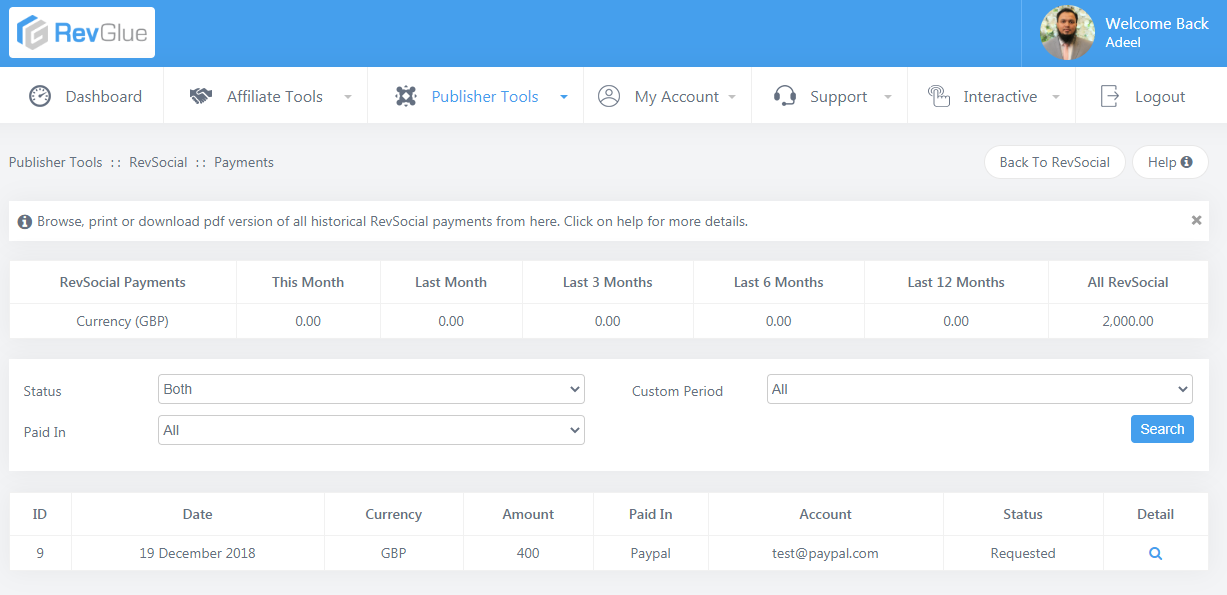Screen dimensions: 1227x595
Task: Click the Currency (GBP) summary cell
Action: [123, 321]
